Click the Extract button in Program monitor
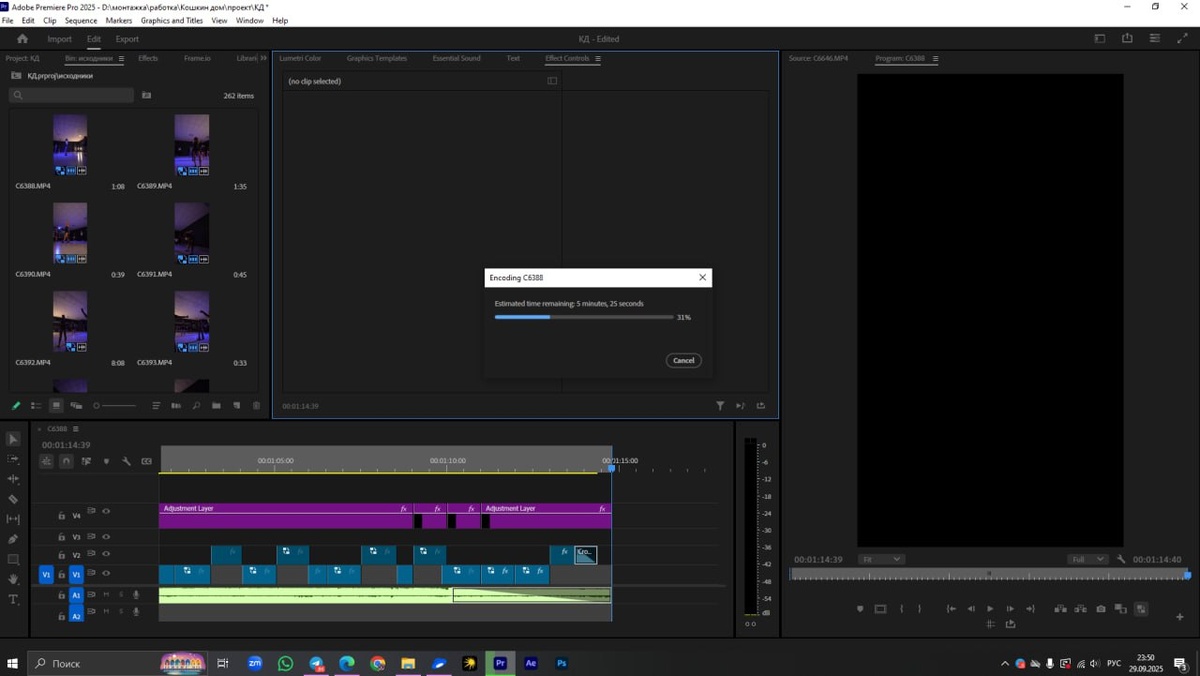 pos(1081,609)
